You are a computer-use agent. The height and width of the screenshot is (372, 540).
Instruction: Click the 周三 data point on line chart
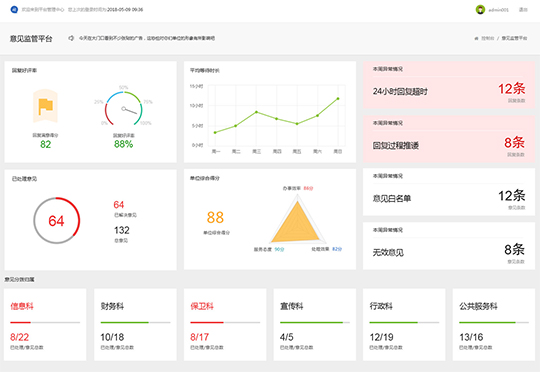256,112
